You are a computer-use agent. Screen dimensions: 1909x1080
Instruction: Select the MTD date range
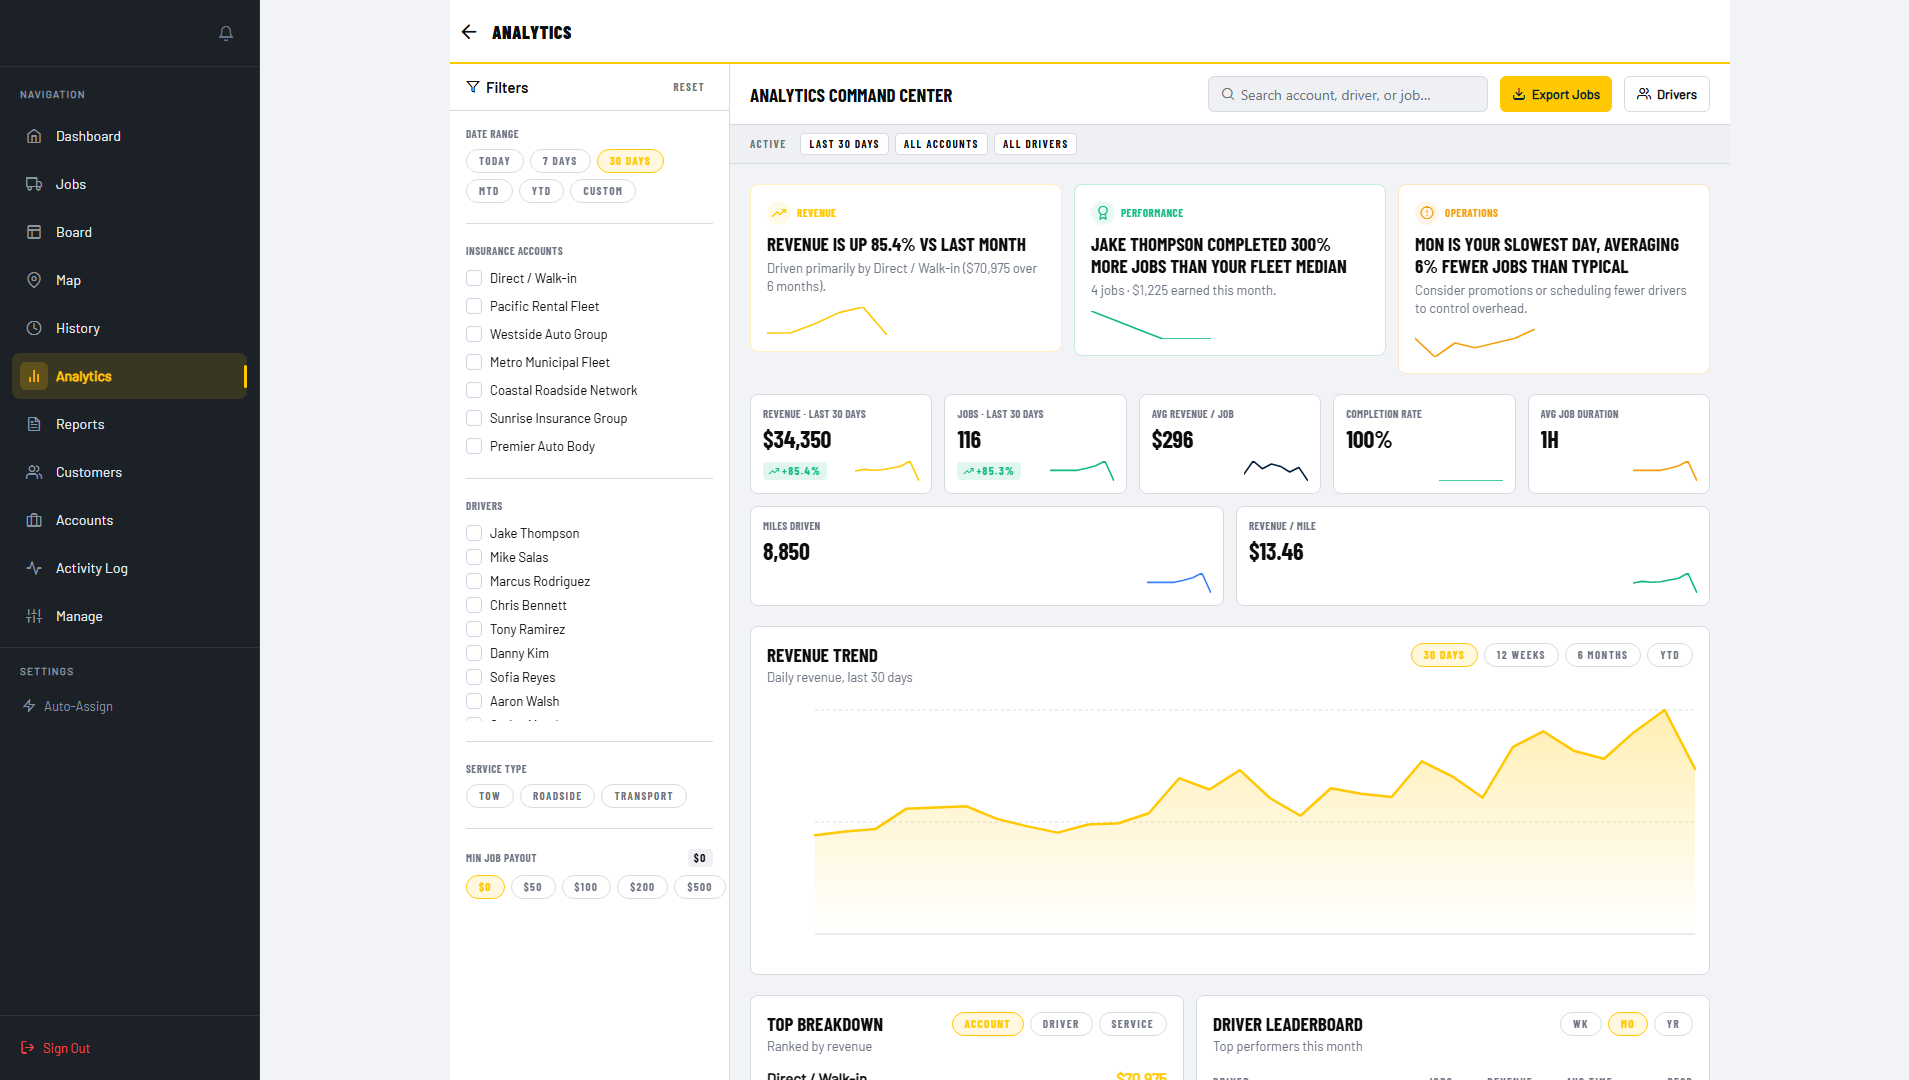click(489, 191)
